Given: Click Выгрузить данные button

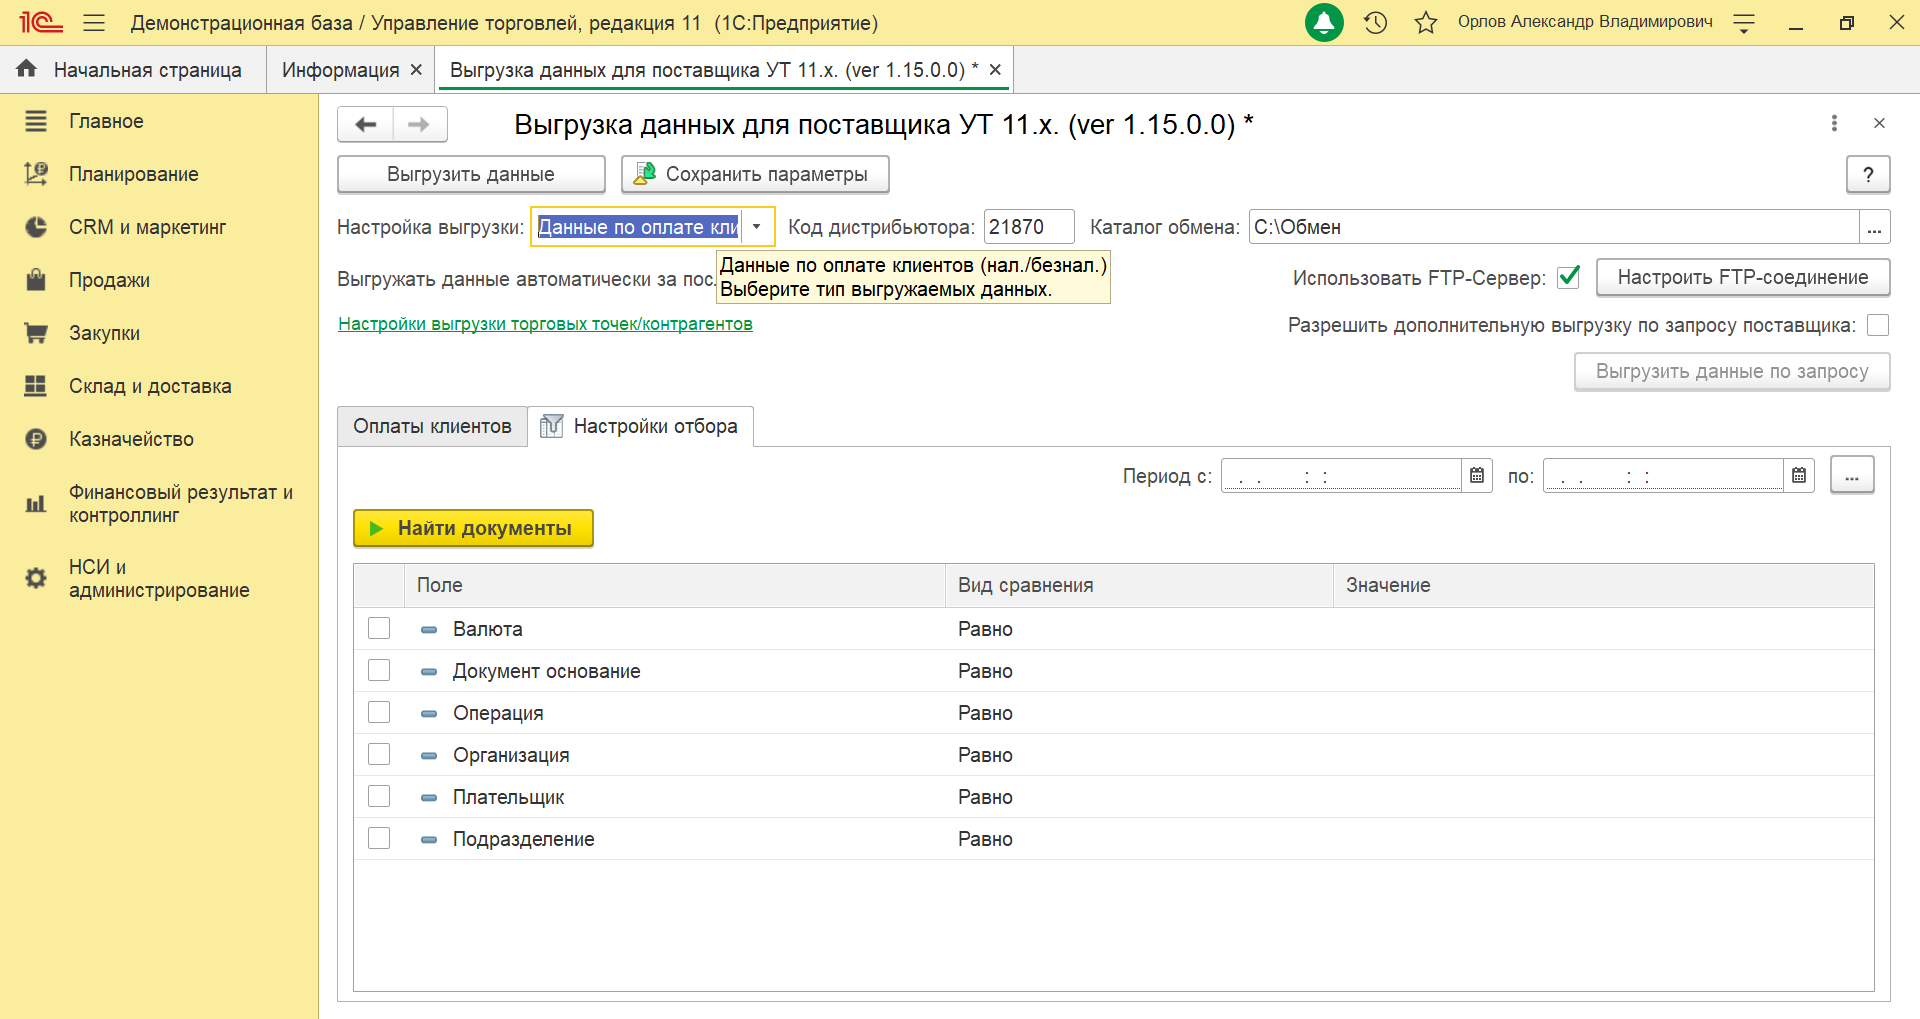Looking at the screenshot, I should pyautogui.click(x=471, y=174).
